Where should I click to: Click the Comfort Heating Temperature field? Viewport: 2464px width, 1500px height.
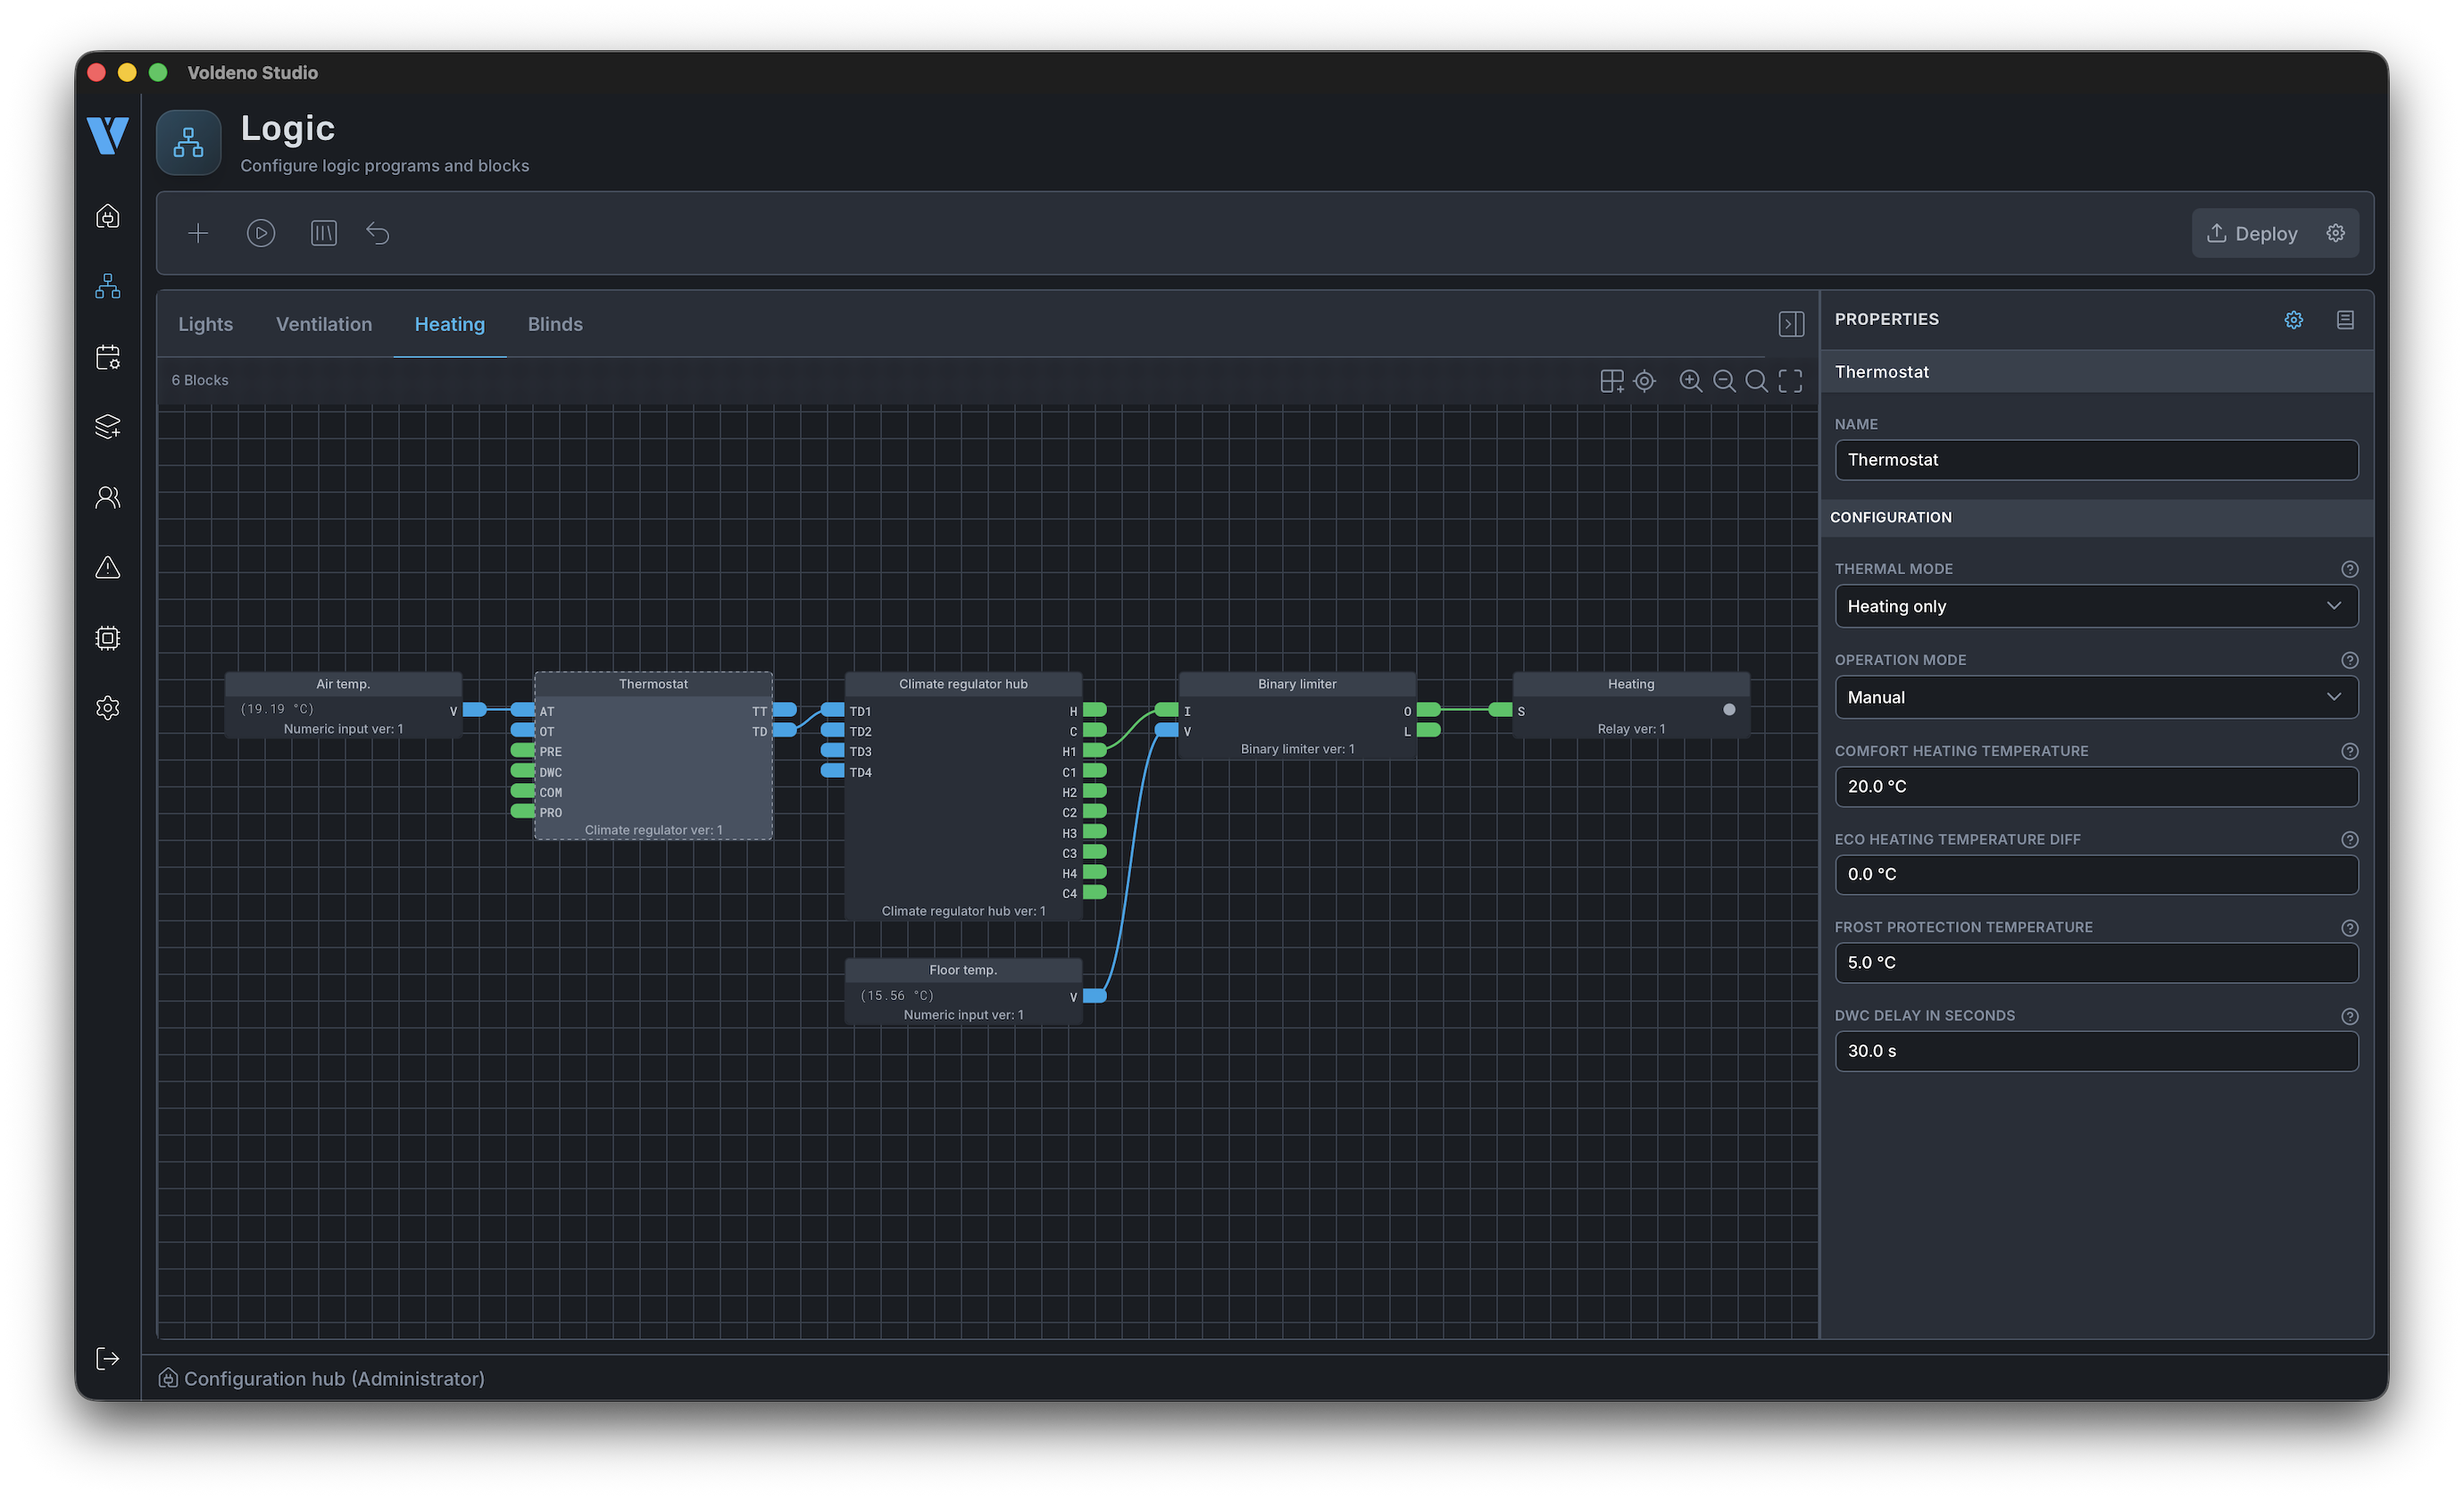2096,787
